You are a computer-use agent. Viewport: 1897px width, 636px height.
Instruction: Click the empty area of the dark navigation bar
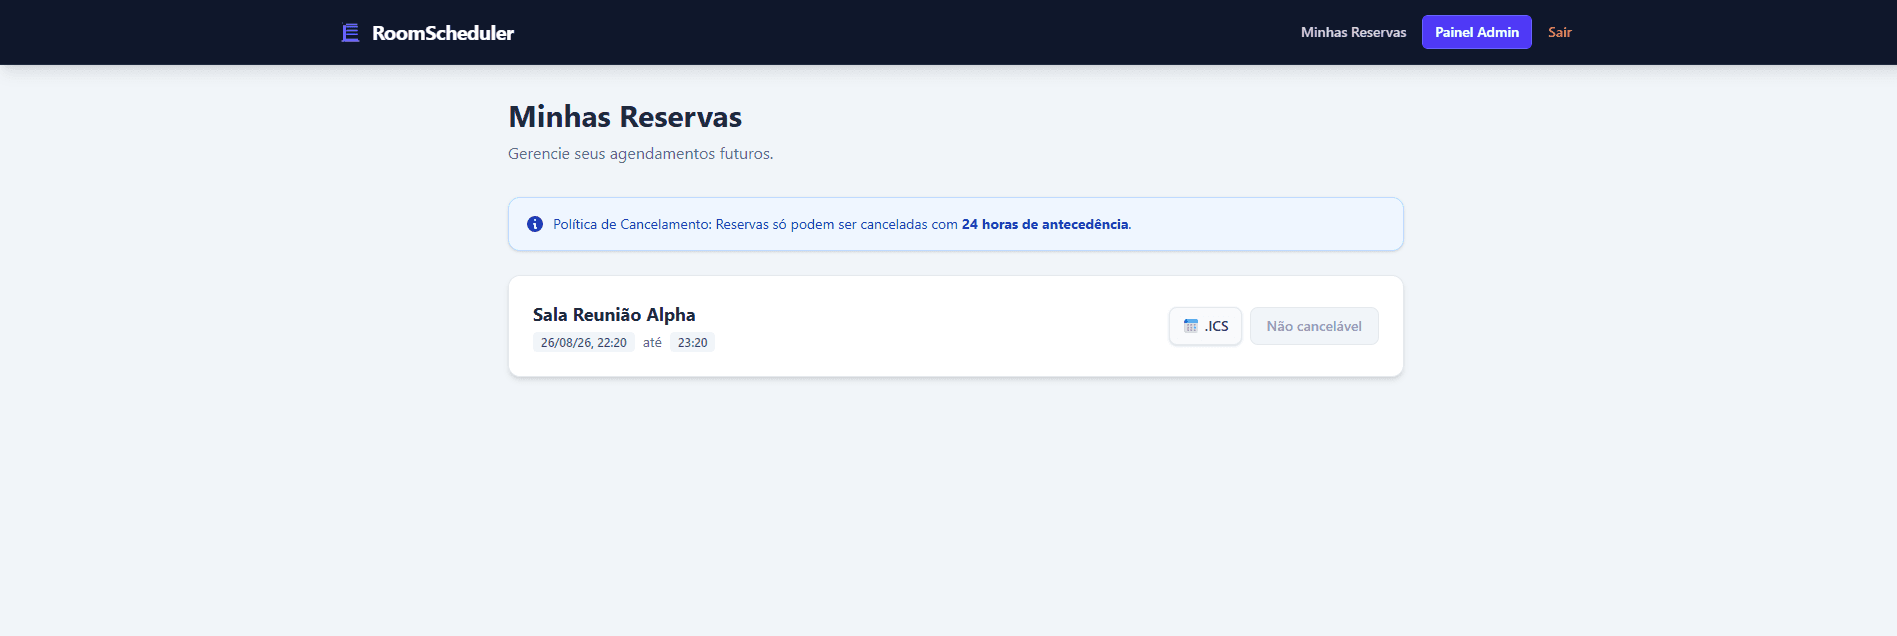900,32
